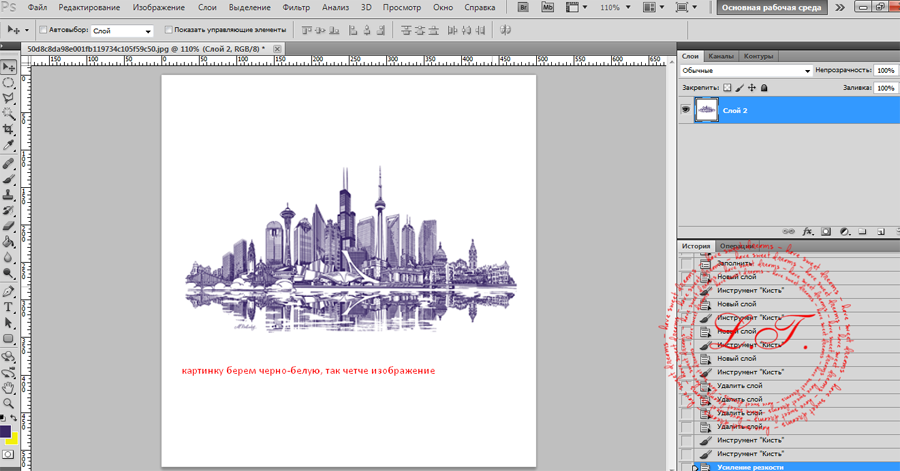900x471 pixels.
Task: Enable the Автовыбор checkbox
Action: pyautogui.click(x=43, y=29)
